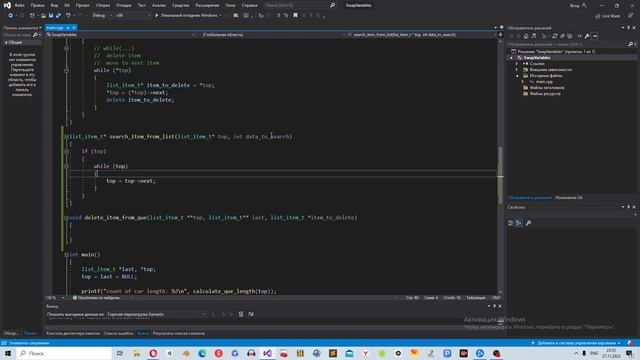
Task: Open the zoom level dropdown
Action: point(55,298)
